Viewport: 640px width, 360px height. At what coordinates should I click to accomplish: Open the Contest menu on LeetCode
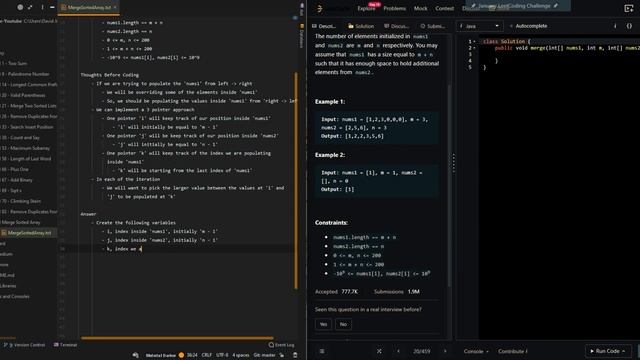pyautogui.click(x=444, y=9)
